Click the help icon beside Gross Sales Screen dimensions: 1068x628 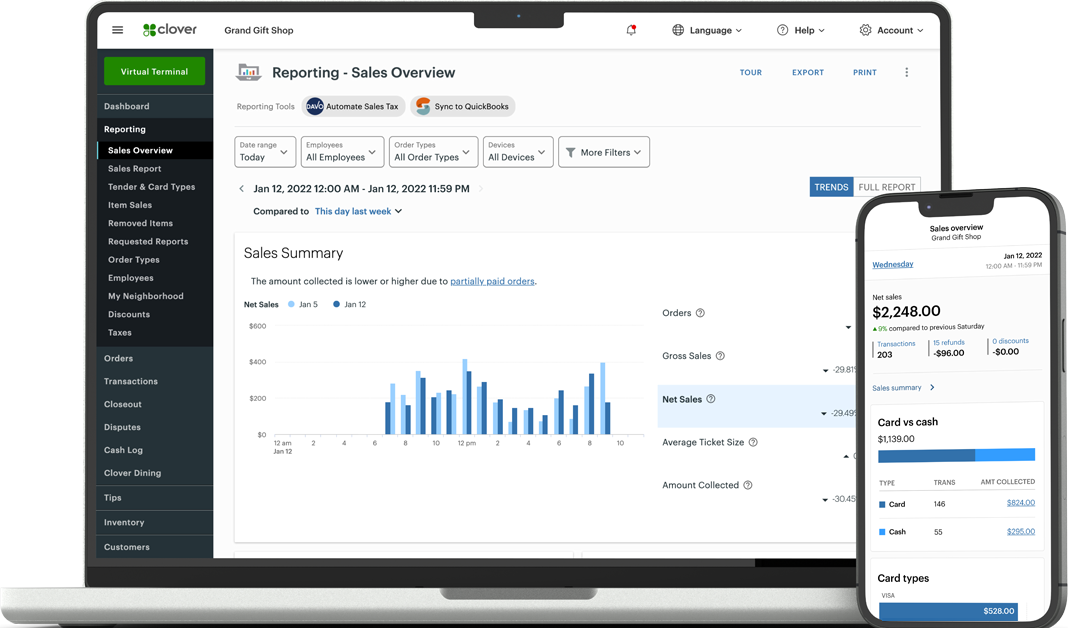pyautogui.click(x=720, y=356)
